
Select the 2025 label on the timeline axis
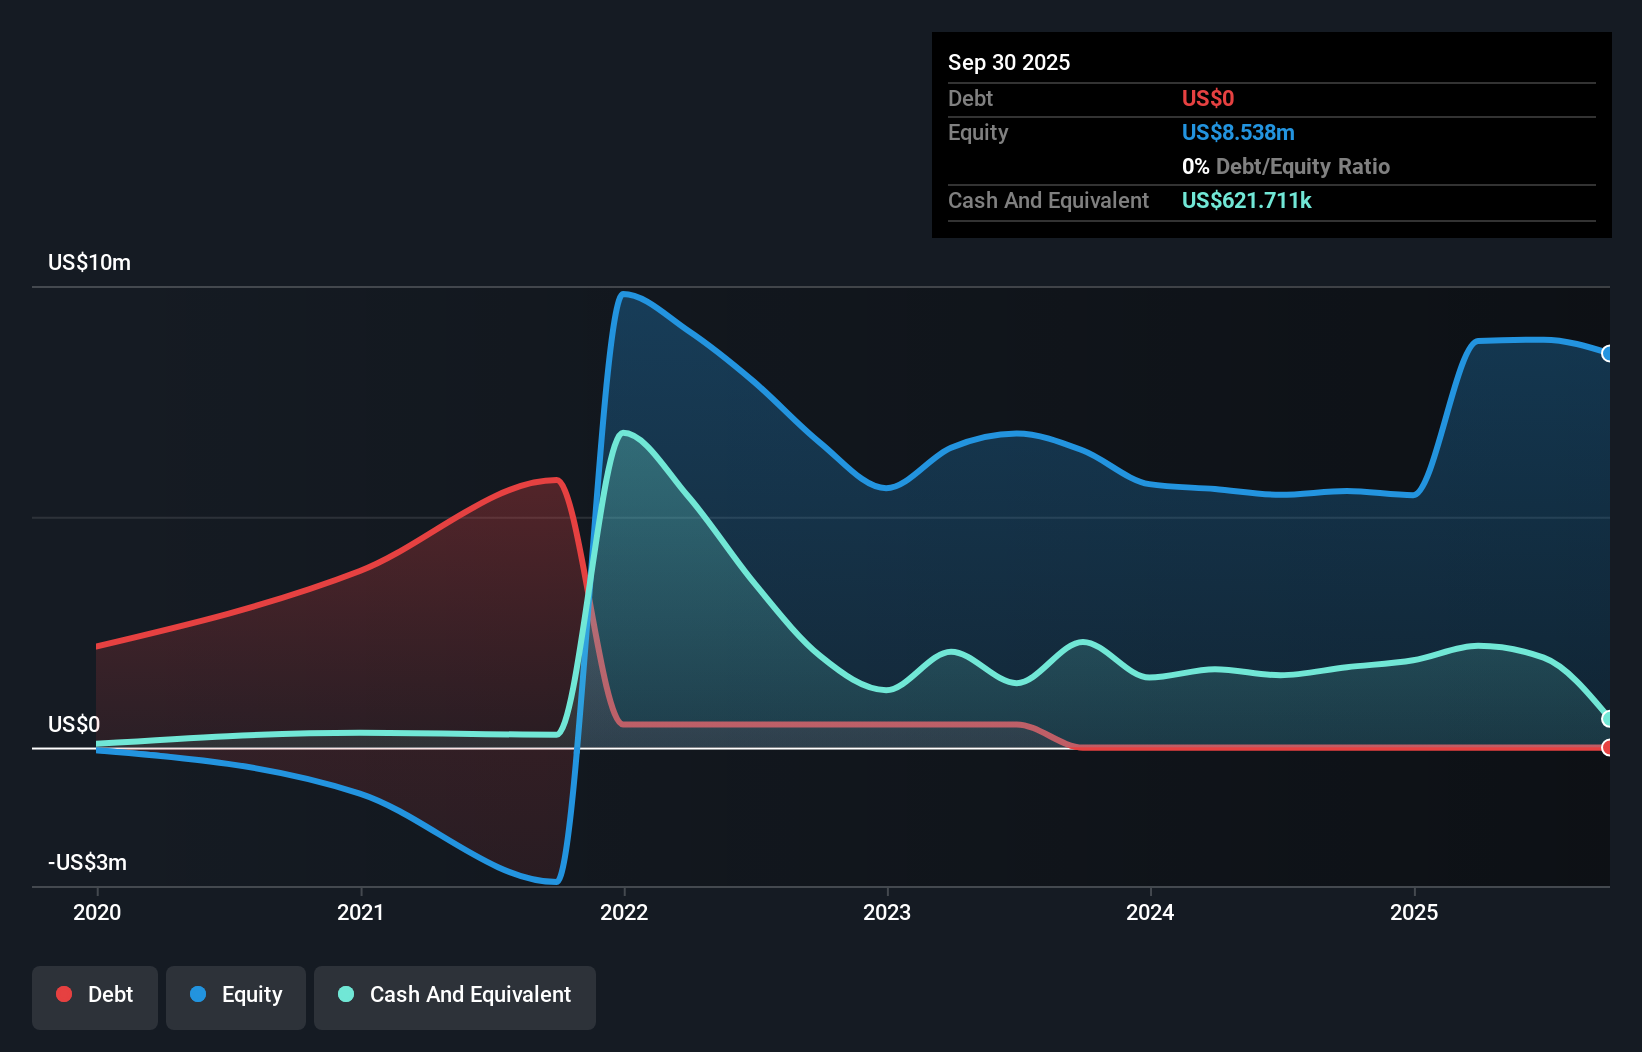tap(1415, 912)
